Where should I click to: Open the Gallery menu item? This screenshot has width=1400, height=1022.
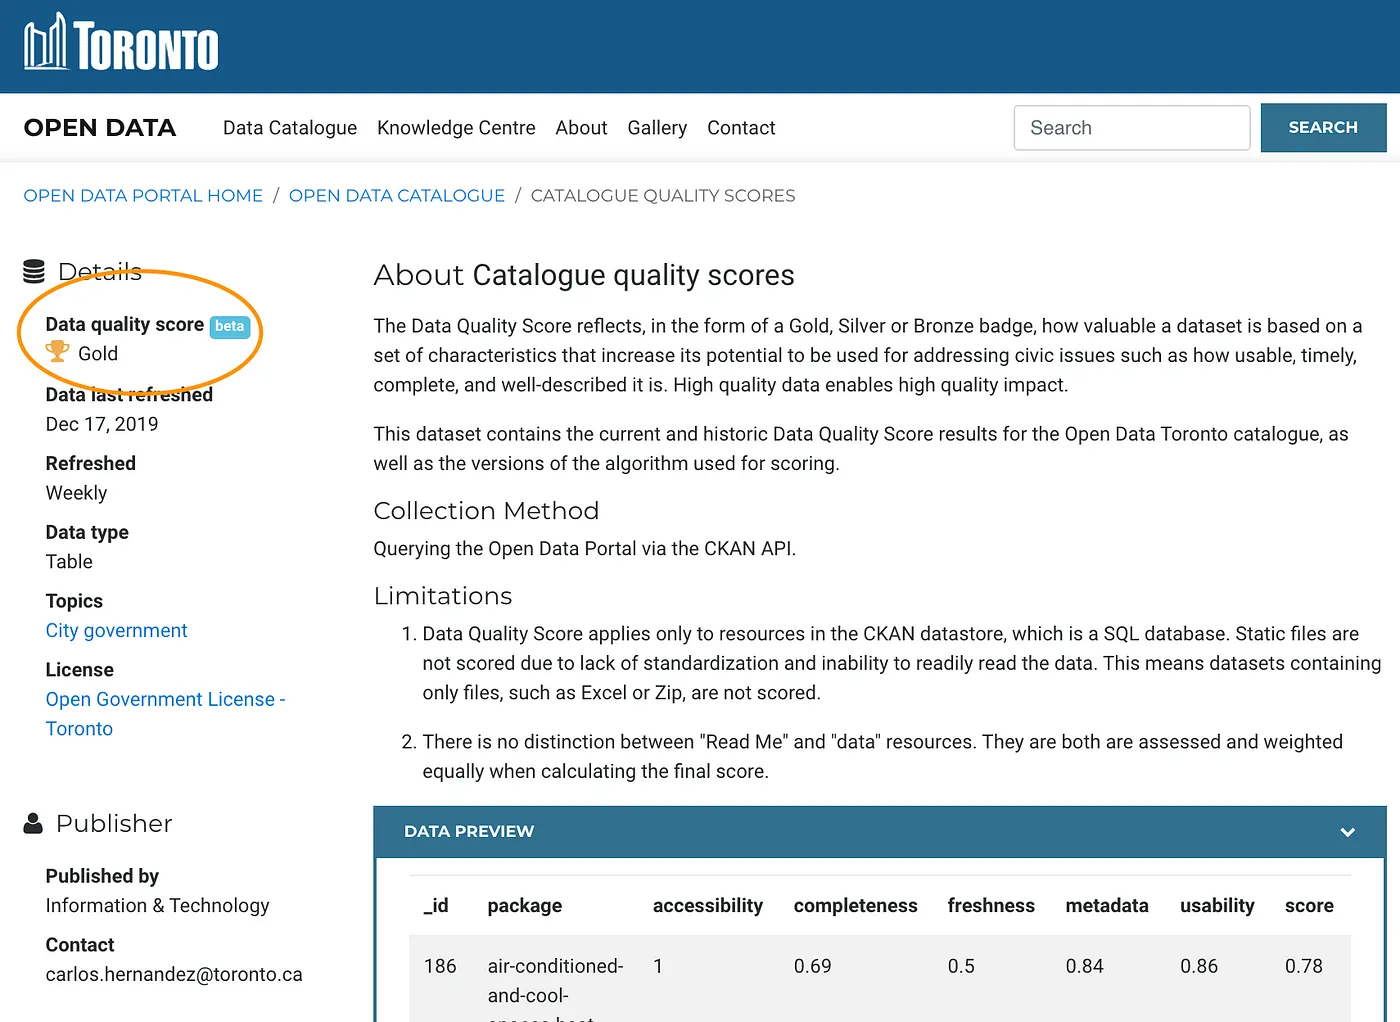click(x=657, y=128)
